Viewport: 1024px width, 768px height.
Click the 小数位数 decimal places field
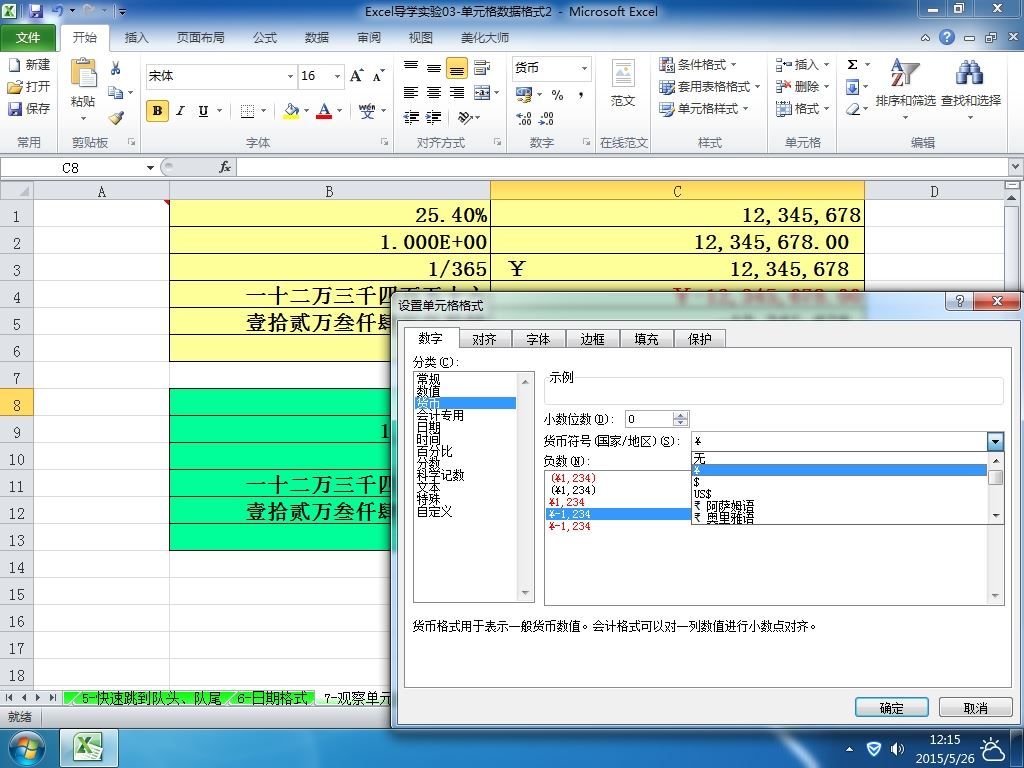pyautogui.click(x=648, y=419)
